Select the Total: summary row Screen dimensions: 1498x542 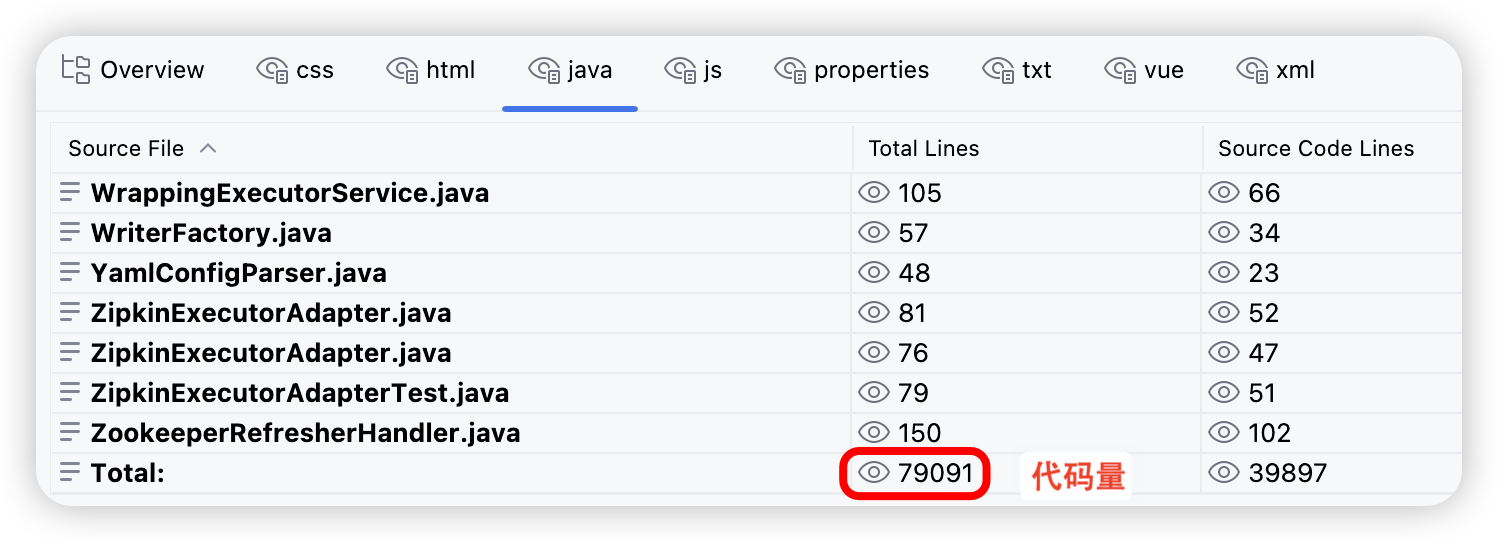click(x=128, y=473)
